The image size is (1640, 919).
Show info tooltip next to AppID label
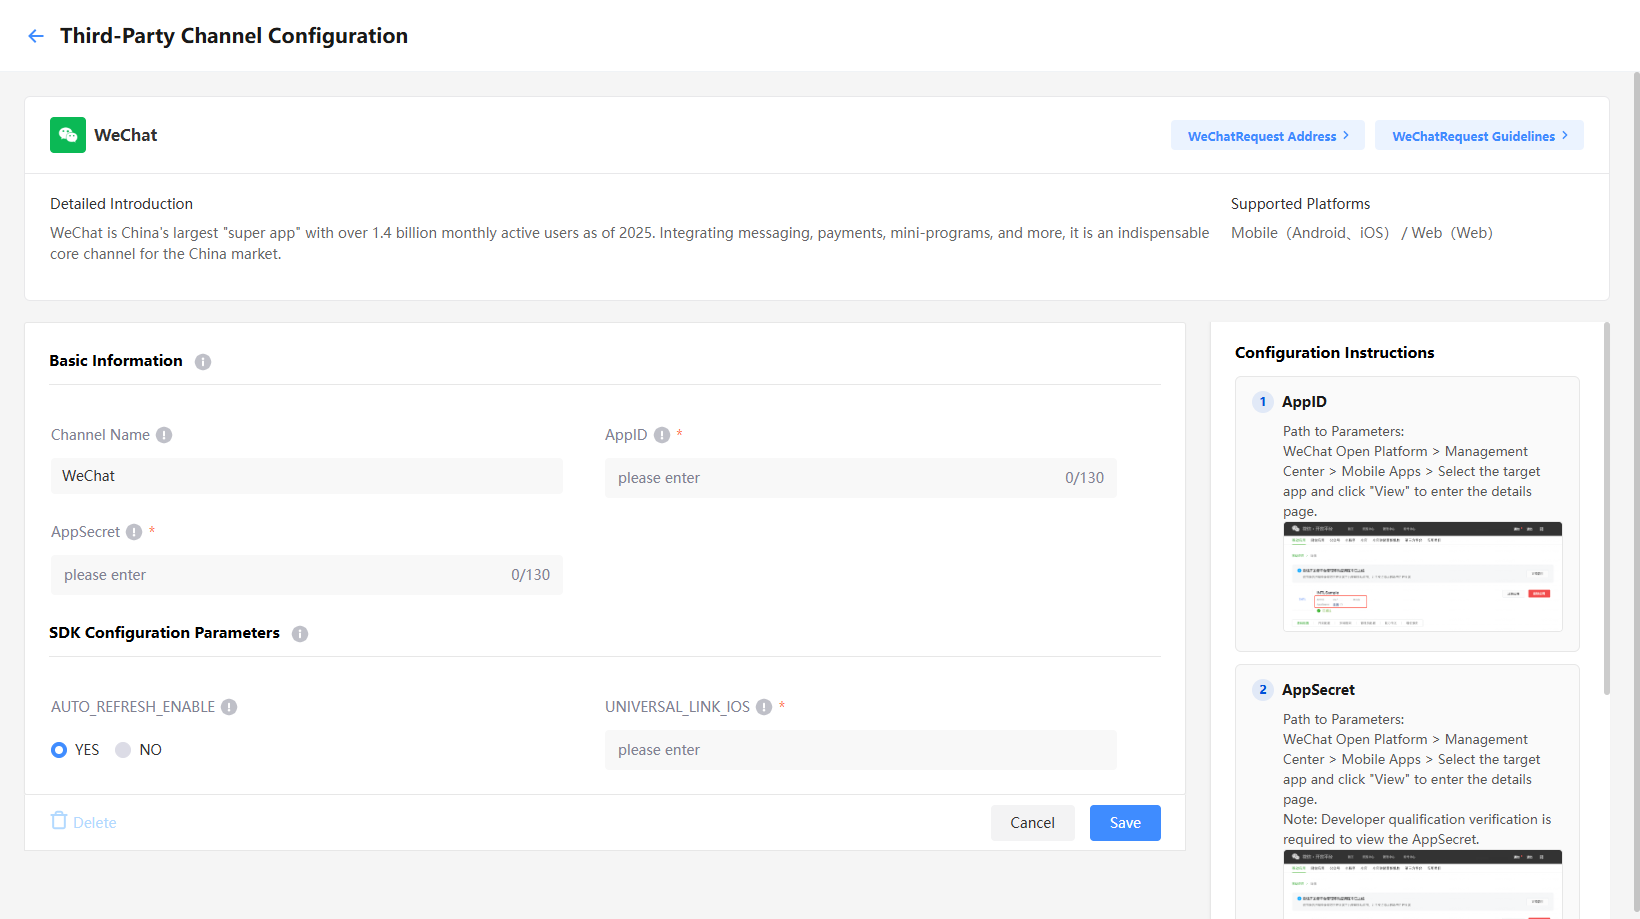click(x=662, y=435)
